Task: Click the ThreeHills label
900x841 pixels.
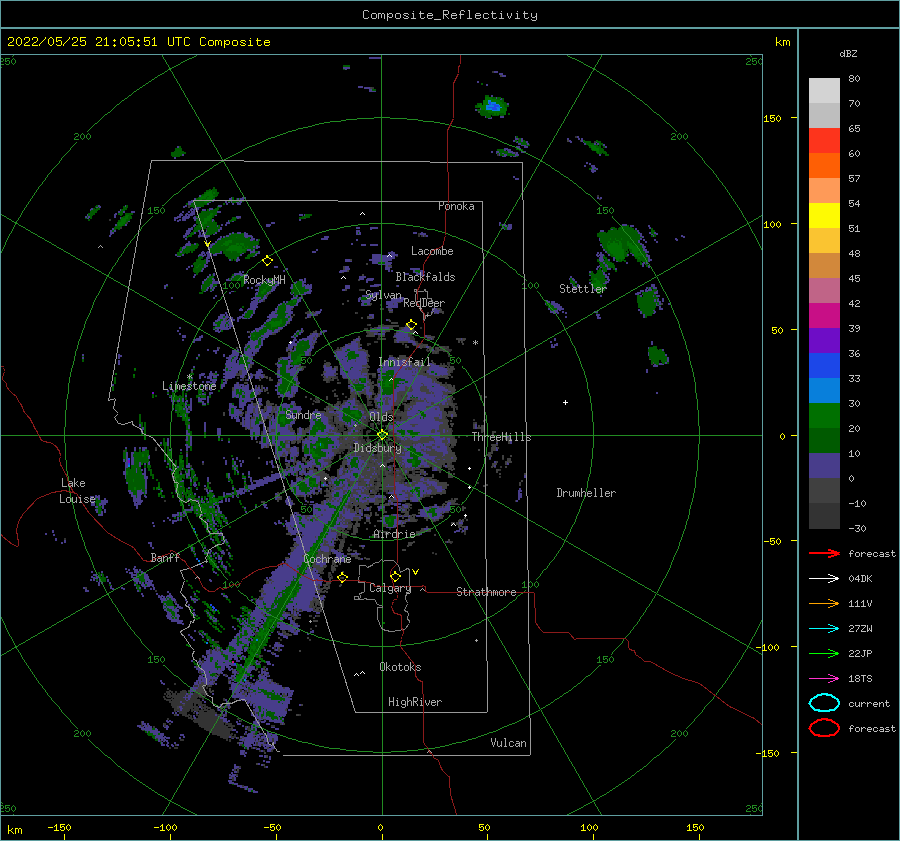Action: pyautogui.click(x=501, y=437)
